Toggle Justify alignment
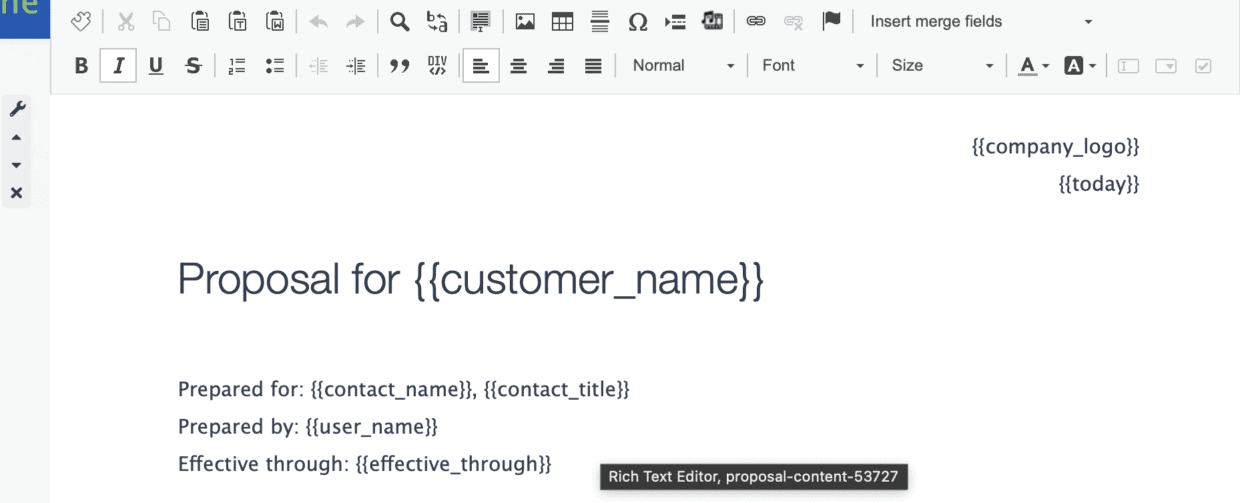The image size is (1240, 503). pos(593,66)
